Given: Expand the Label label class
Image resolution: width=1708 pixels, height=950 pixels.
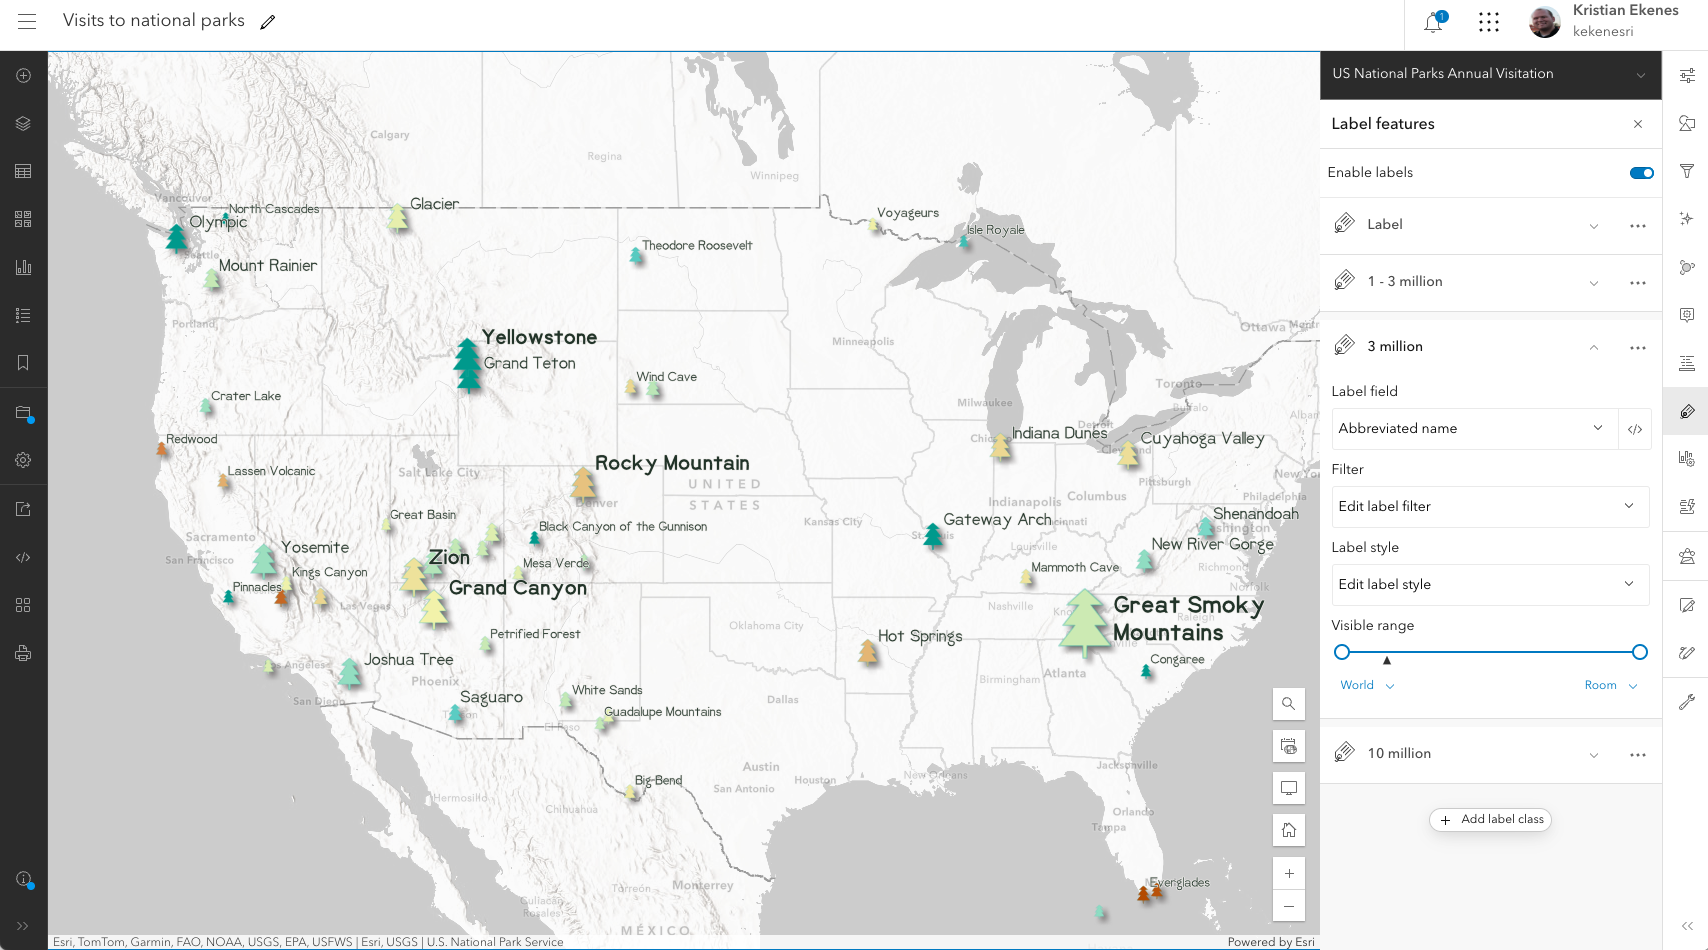Looking at the screenshot, I should point(1593,226).
